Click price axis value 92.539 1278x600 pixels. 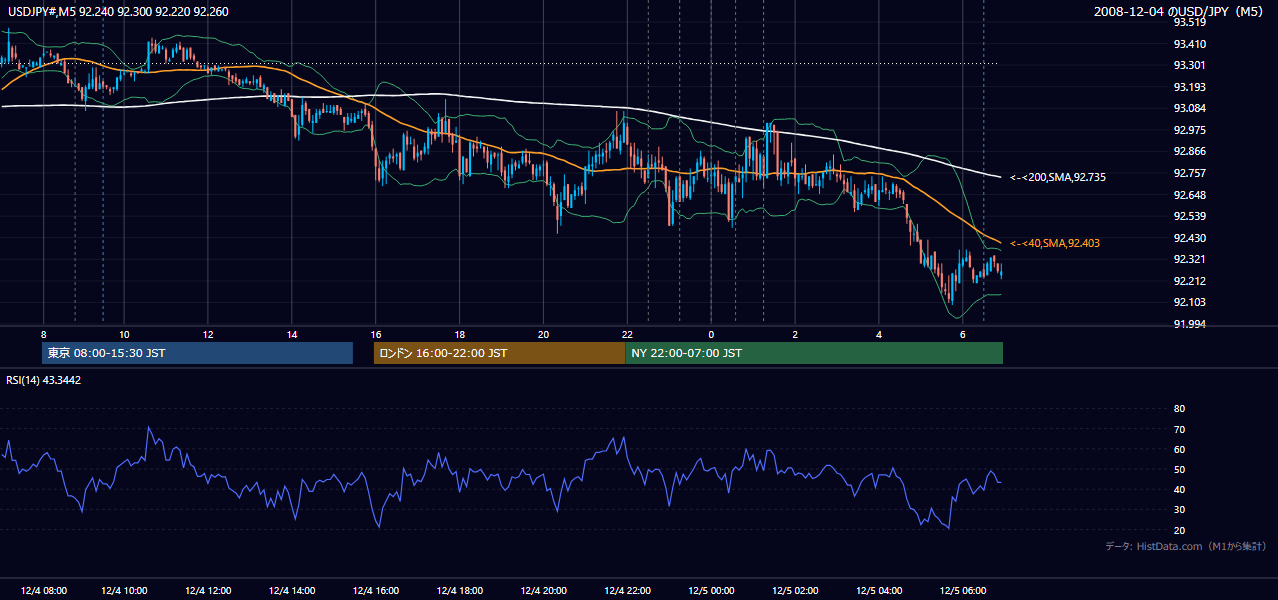click(1190, 216)
